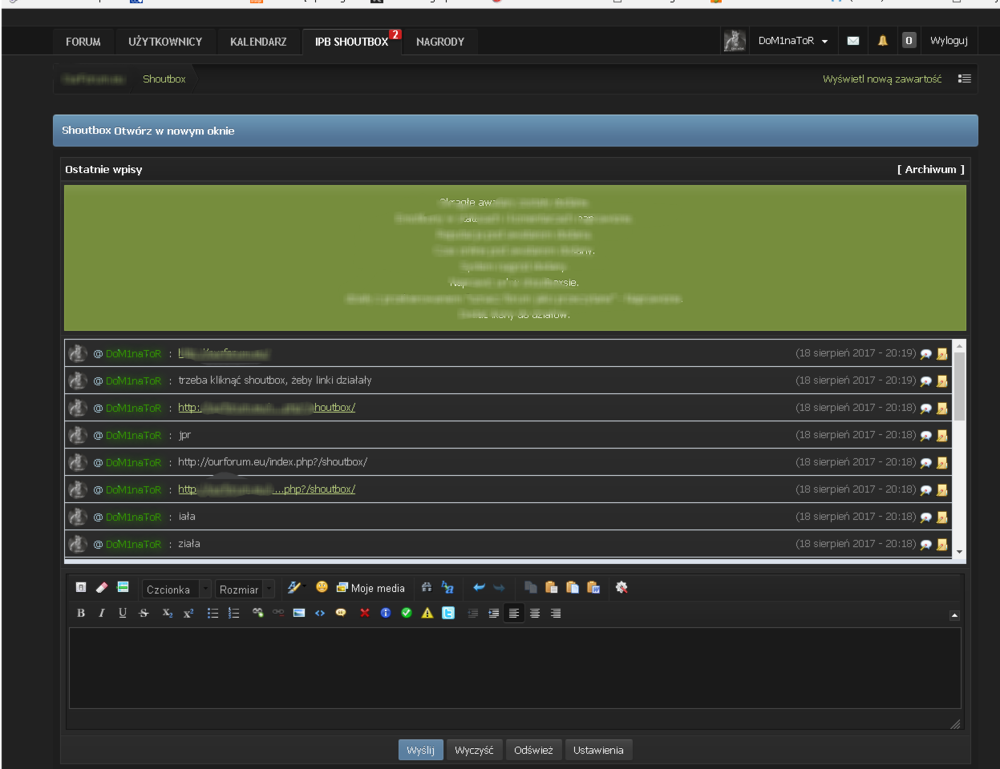
Task: Toggle italic text formatting
Action: click(101, 613)
